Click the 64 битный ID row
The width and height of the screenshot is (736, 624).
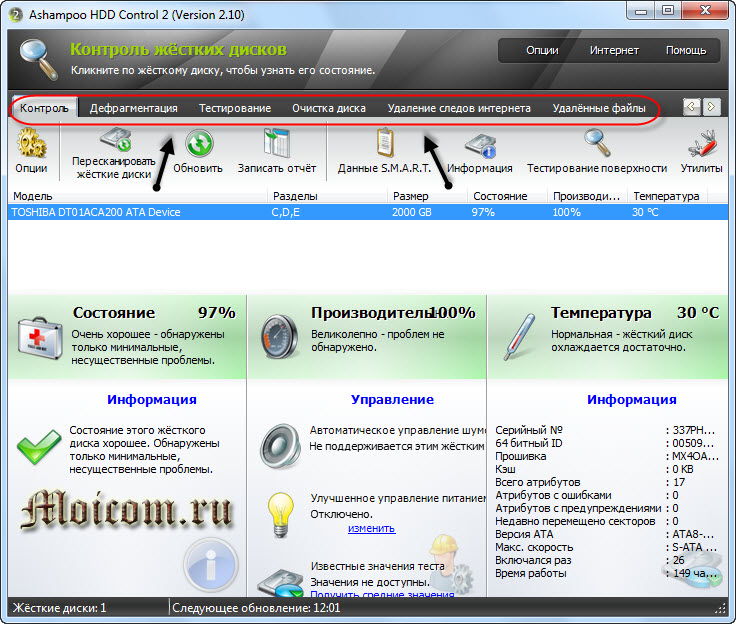[606, 443]
